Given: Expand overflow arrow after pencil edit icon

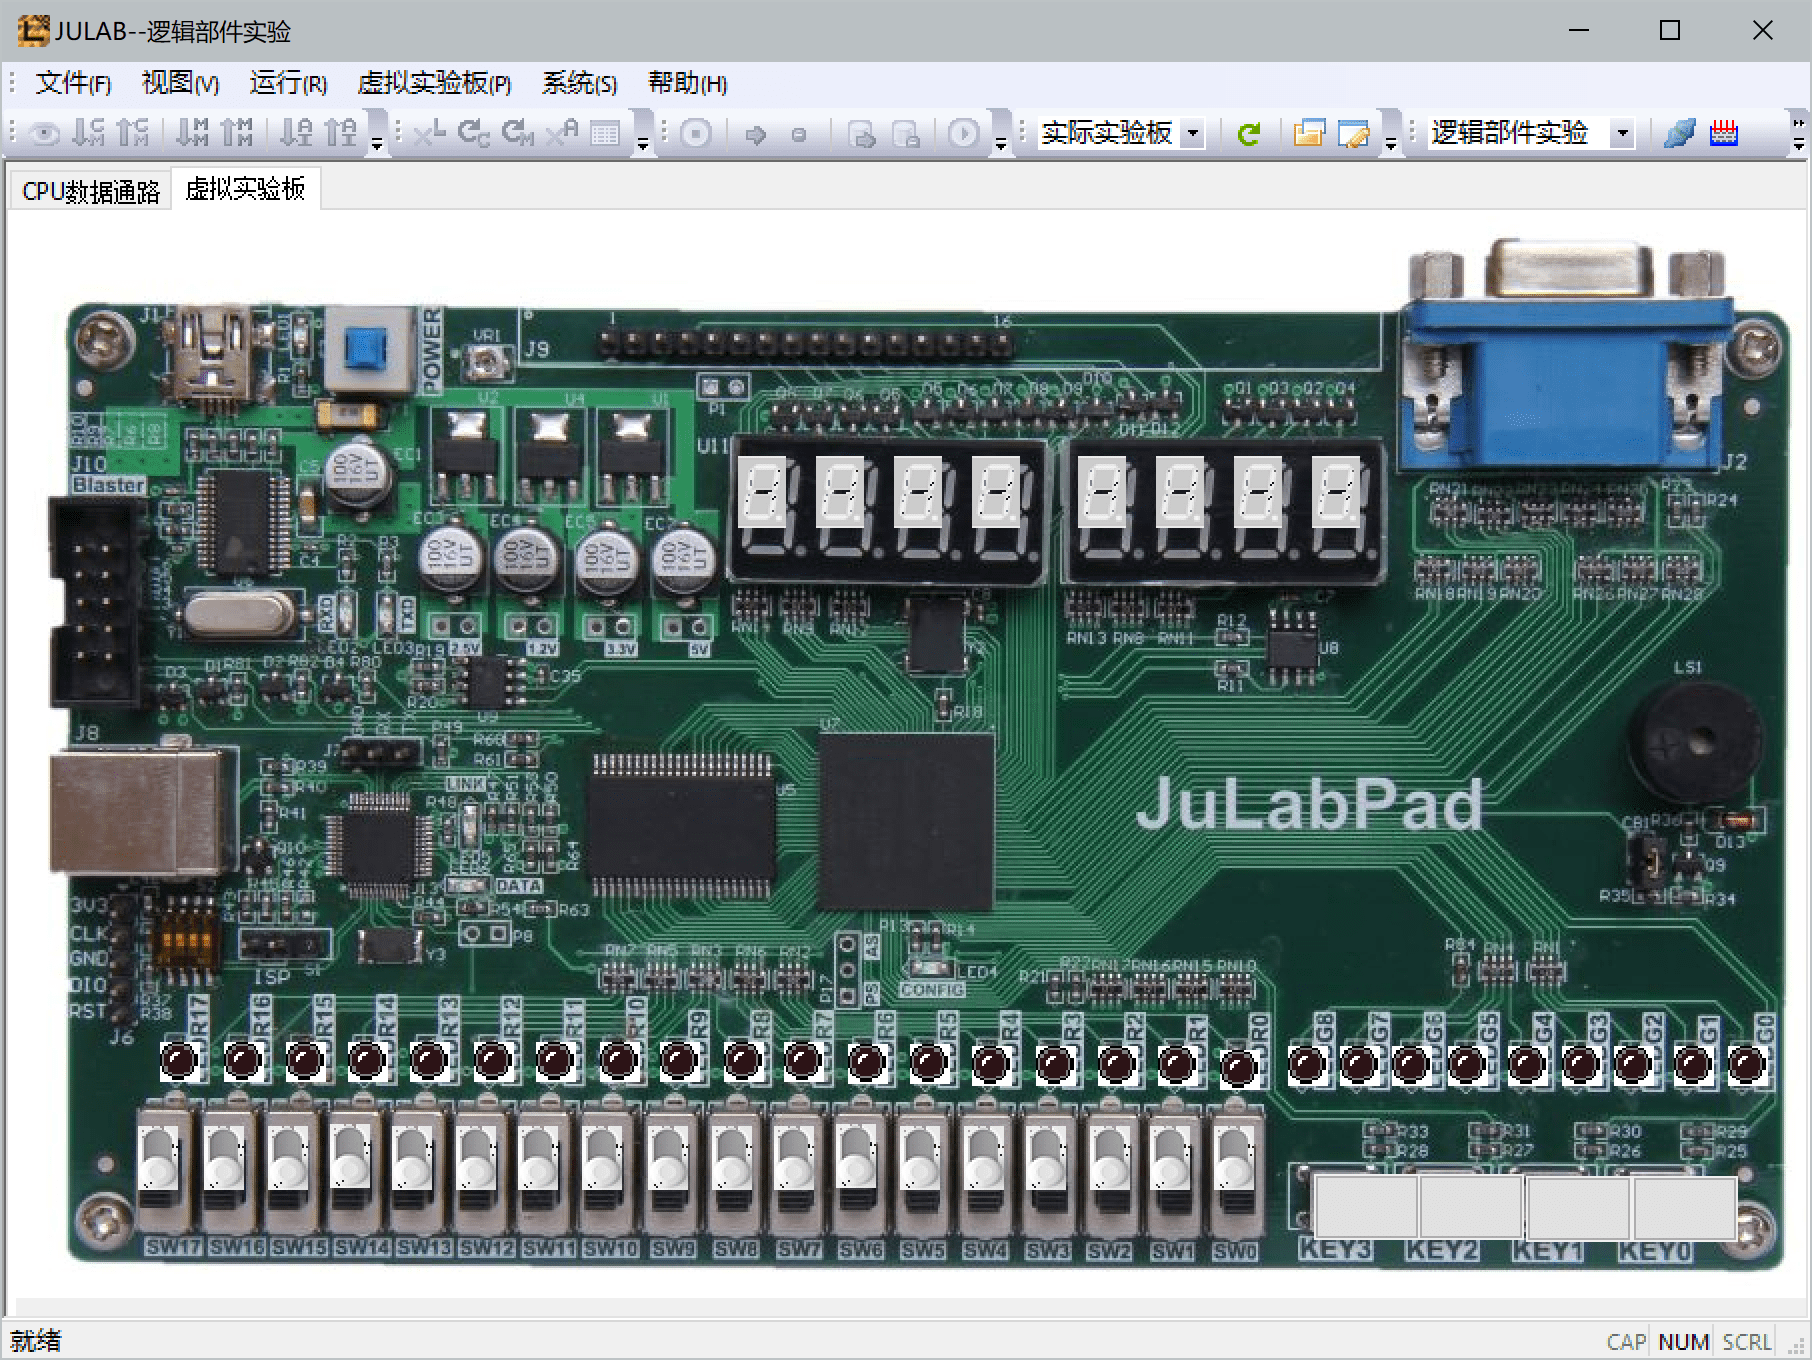Looking at the screenshot, I should coord(1390,134).
